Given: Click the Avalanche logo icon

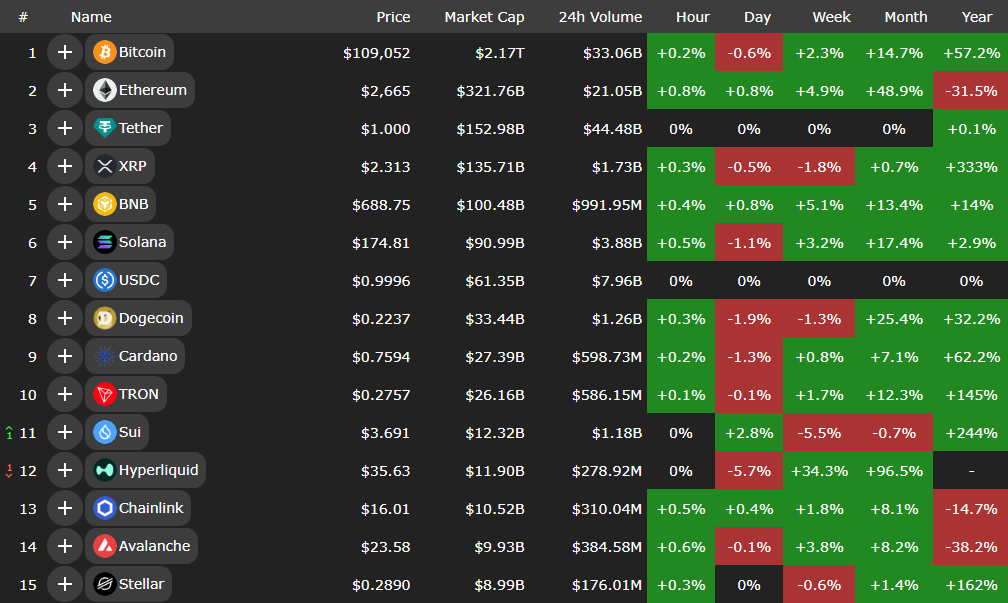Looking at the screenshot, I should tap(104, 546).
